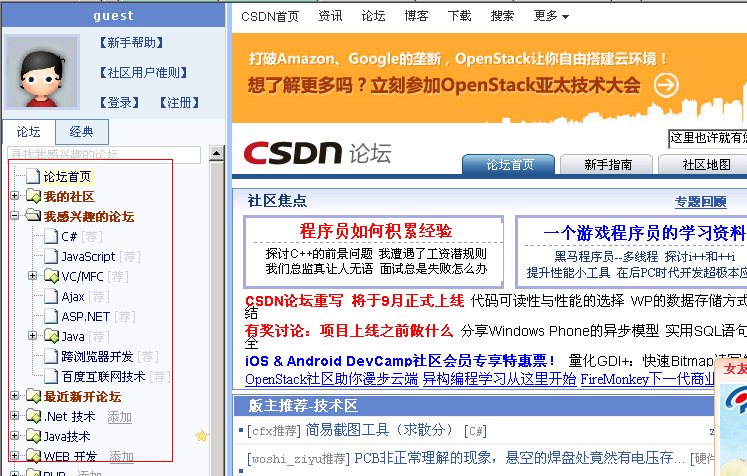Click the 这里也许就有 search box
Viewport: 747px width, 476px height.
tap(707, 138)
